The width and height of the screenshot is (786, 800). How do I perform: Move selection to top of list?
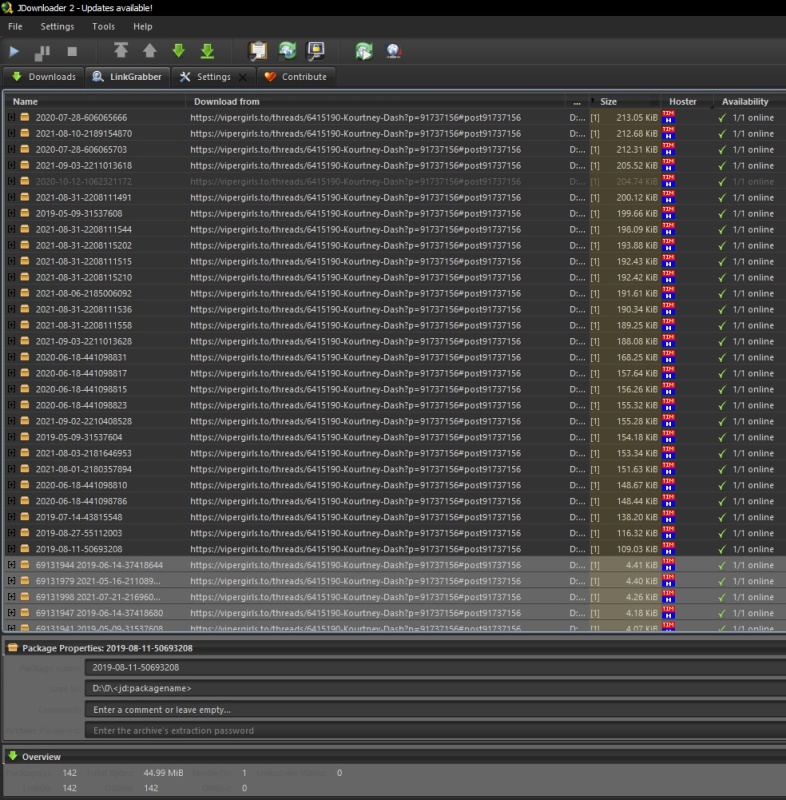pos(121,50)
